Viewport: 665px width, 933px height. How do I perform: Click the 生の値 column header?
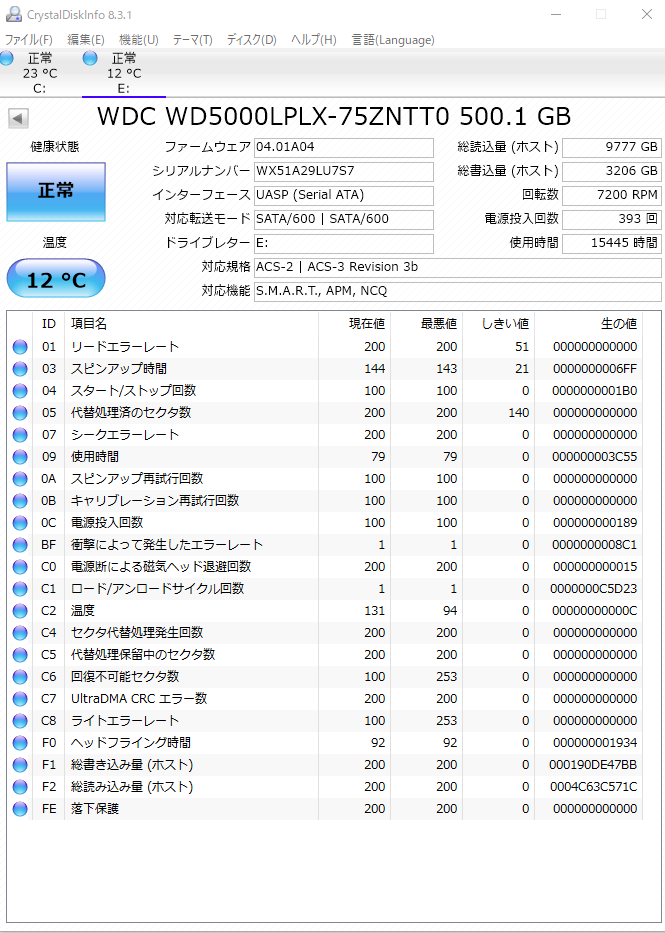tap(588, 324)
